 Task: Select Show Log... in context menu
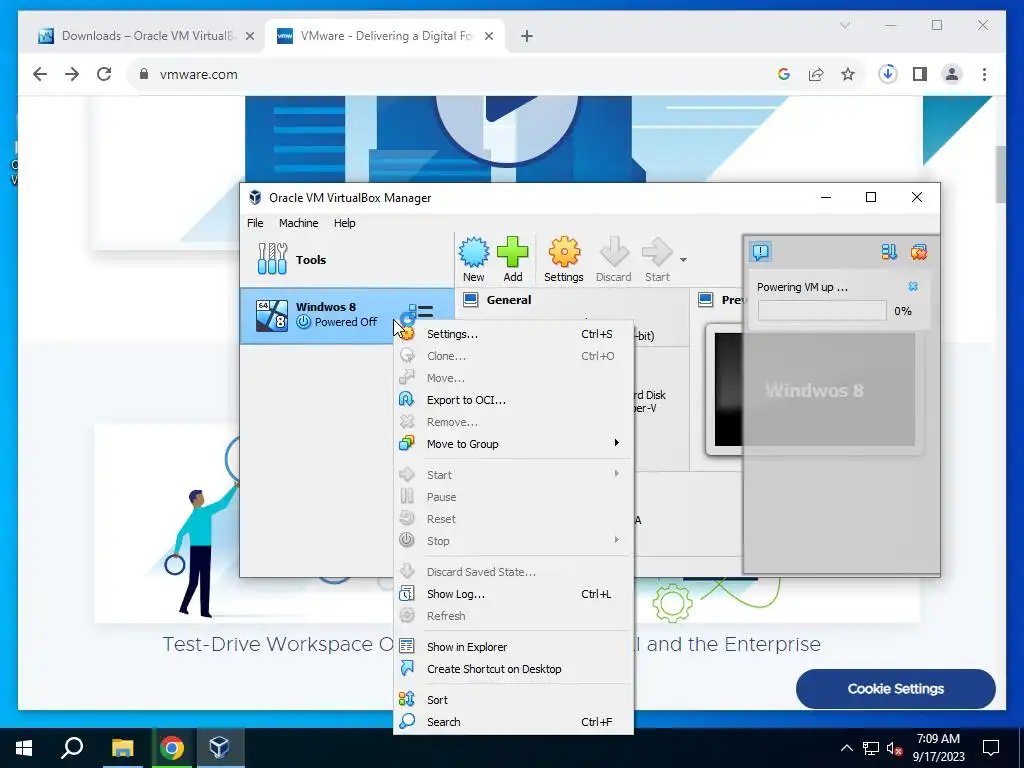[513, 594]
